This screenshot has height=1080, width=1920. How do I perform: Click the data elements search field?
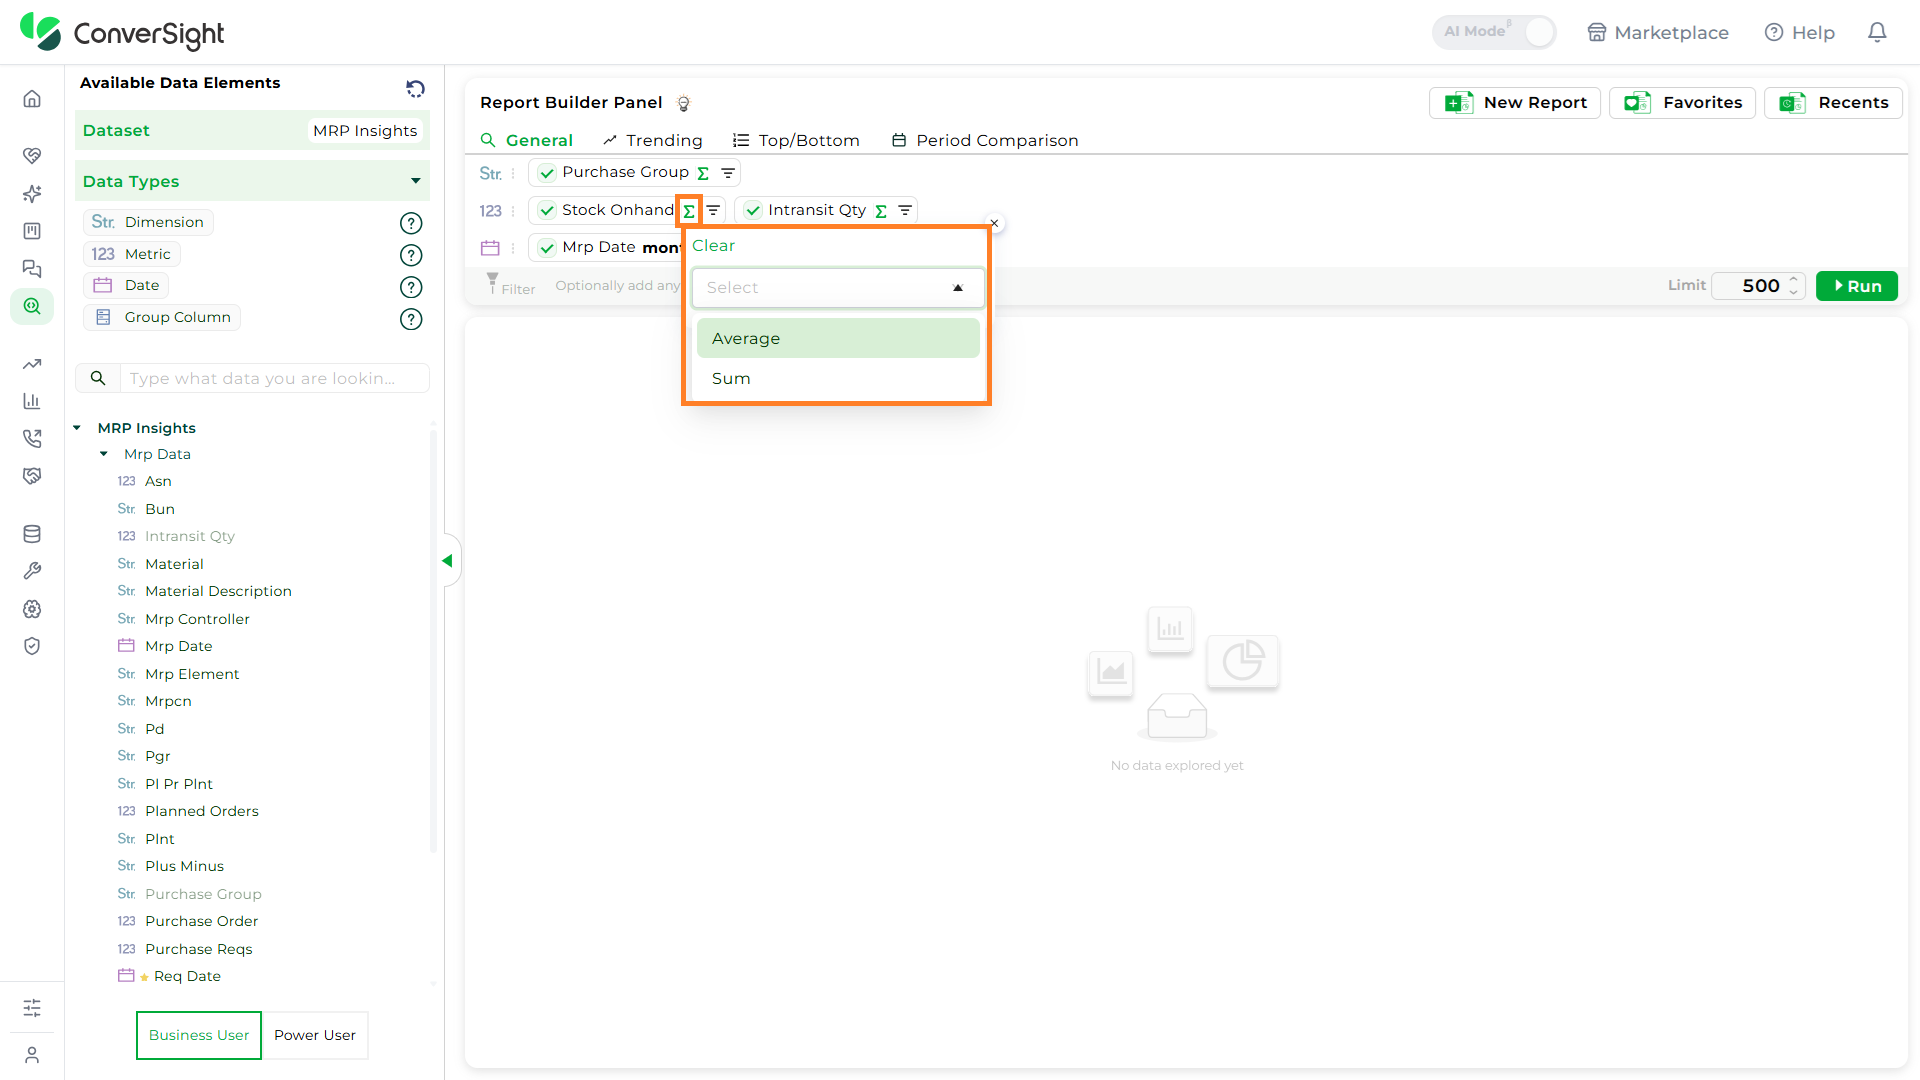point(273,378)
